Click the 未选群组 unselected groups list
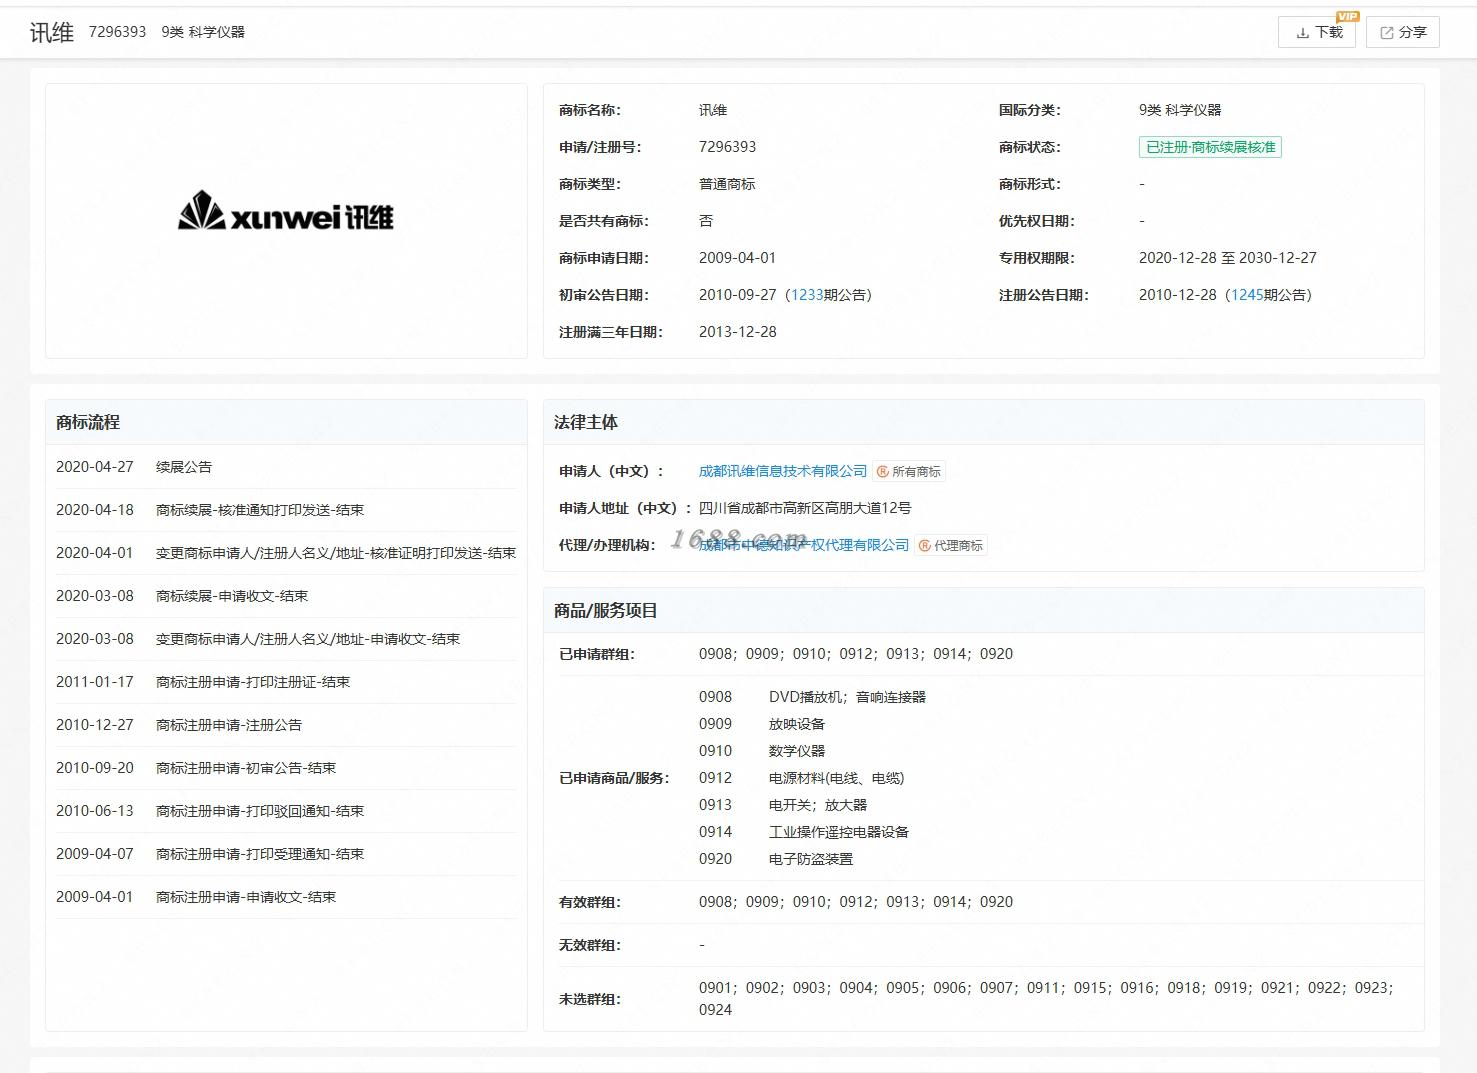 (x=1046, y=999)
